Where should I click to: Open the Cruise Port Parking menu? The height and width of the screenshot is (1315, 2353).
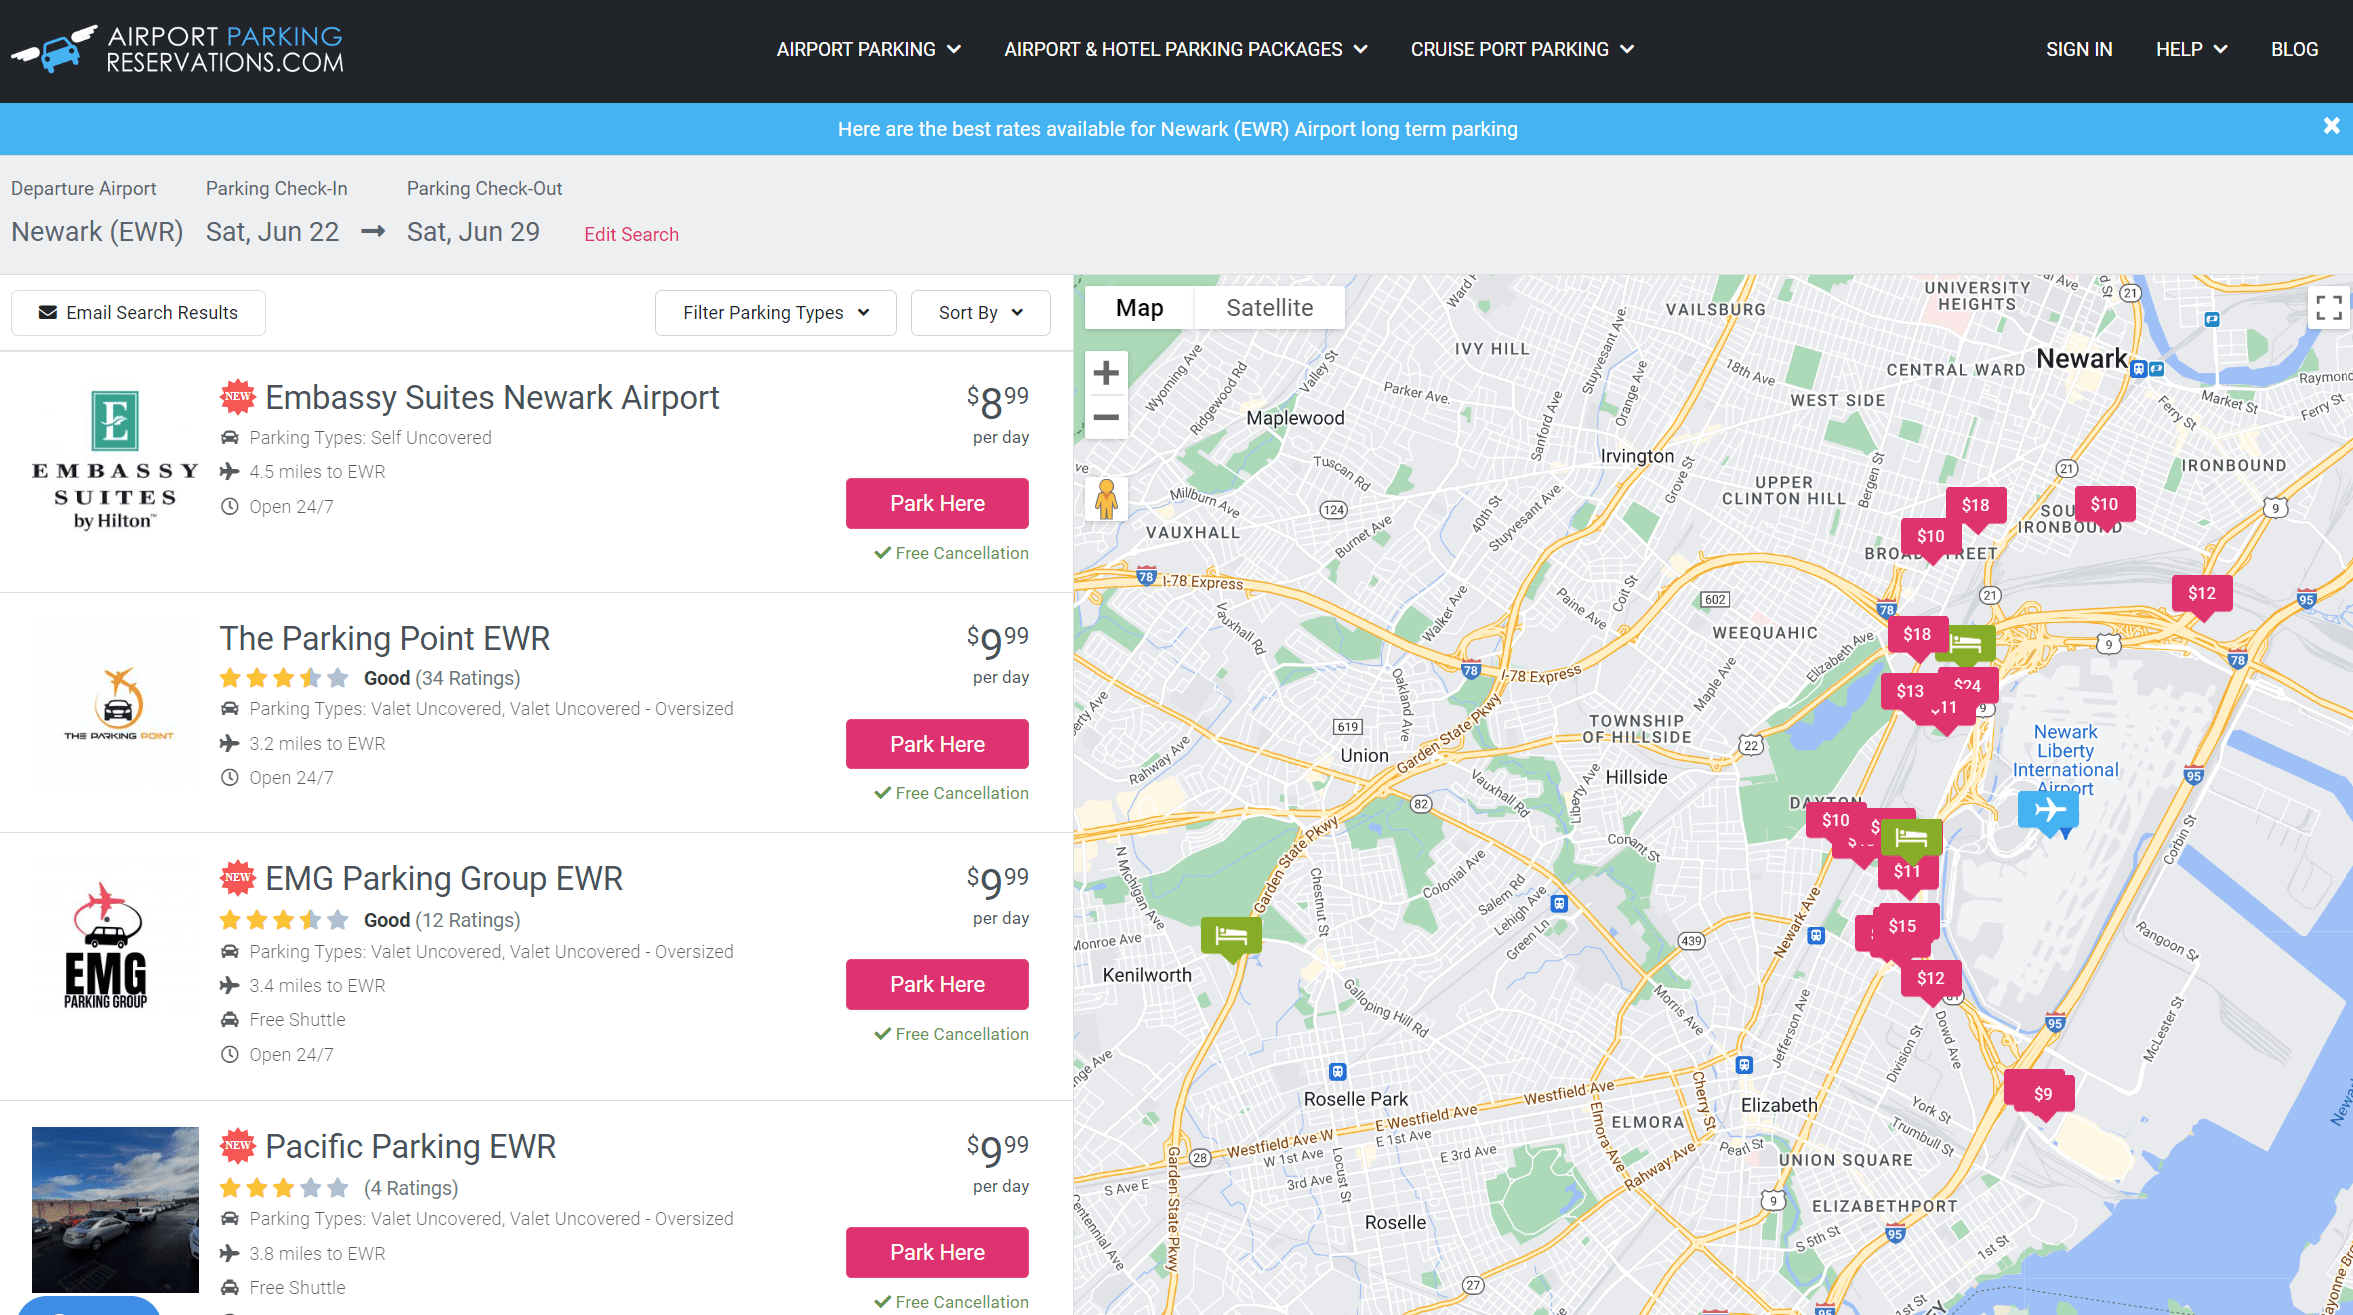click(1521, 48)
